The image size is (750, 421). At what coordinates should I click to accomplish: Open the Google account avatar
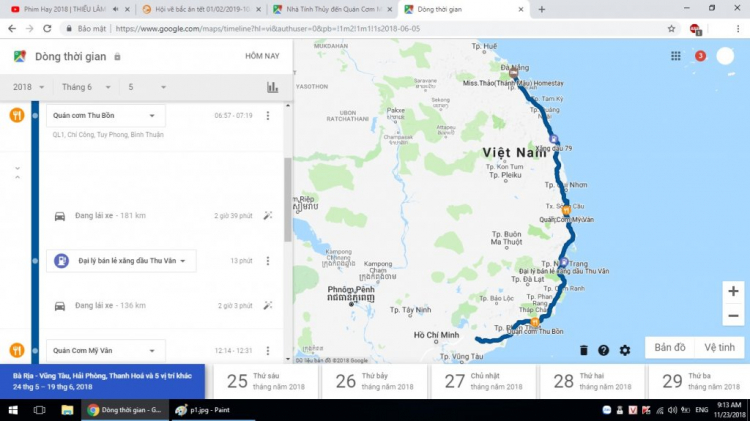pos(725,56)
